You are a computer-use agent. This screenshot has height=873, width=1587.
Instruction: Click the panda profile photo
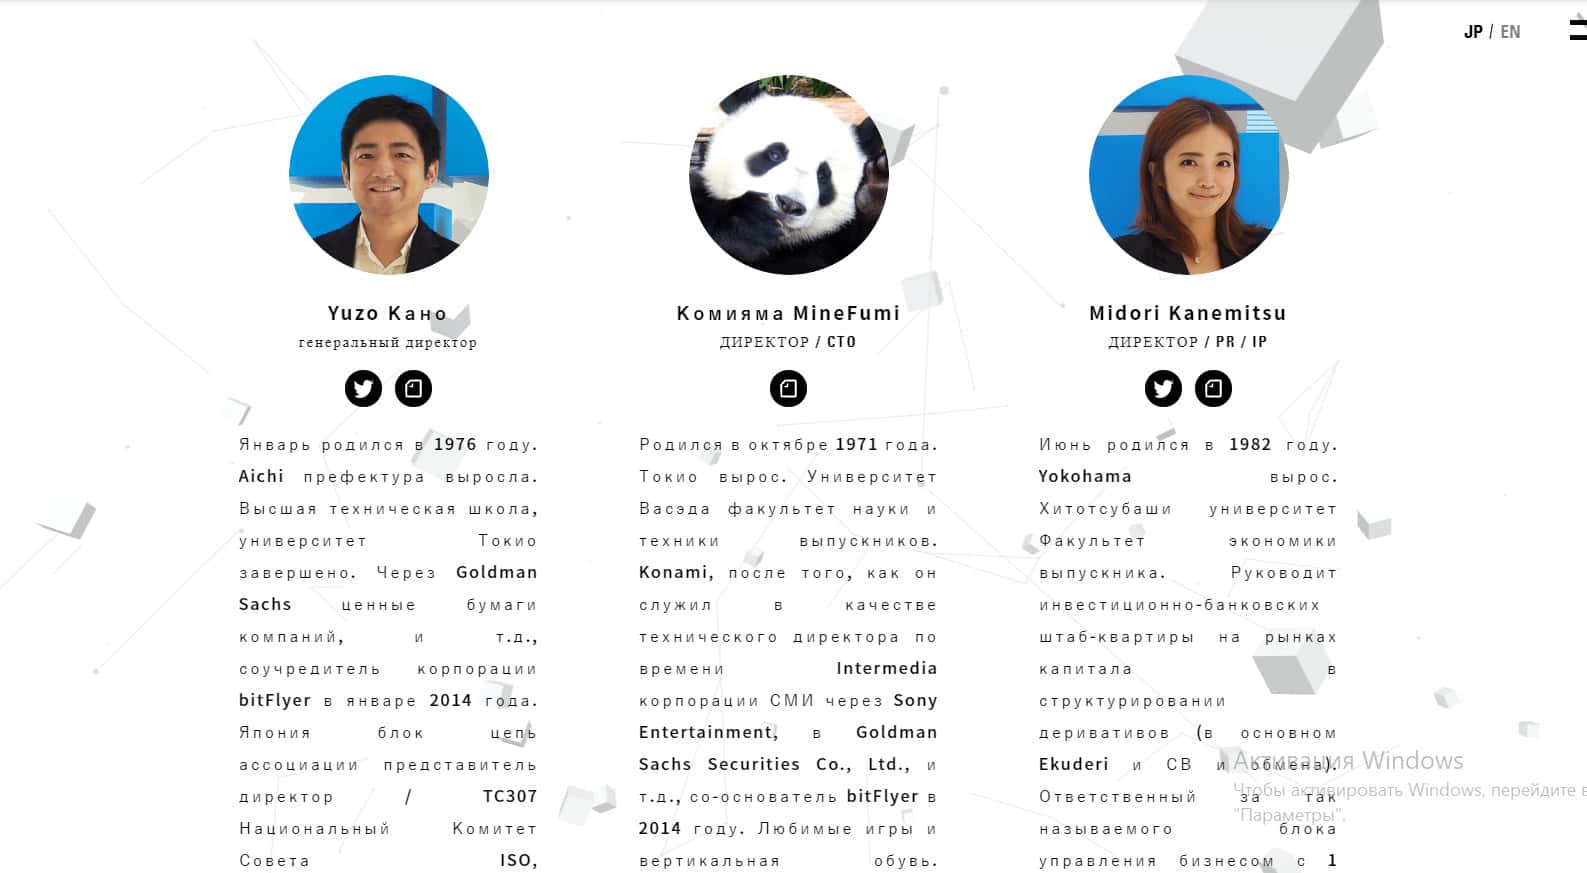tap(788, 175)
